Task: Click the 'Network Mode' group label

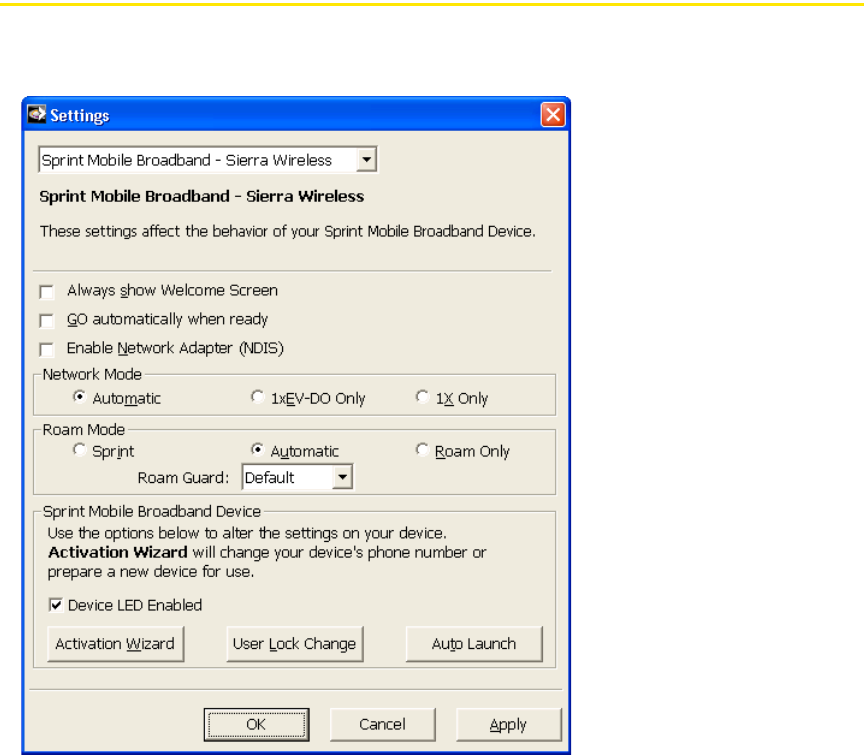Action: tap(92, 375)
